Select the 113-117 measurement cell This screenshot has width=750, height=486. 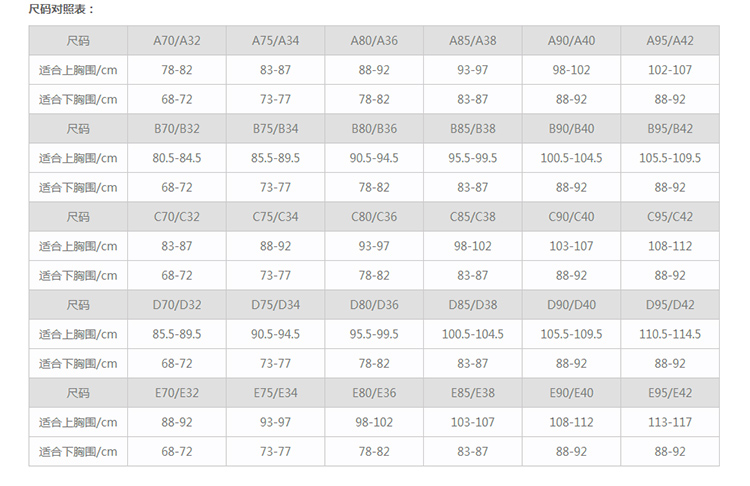point(670,422)
